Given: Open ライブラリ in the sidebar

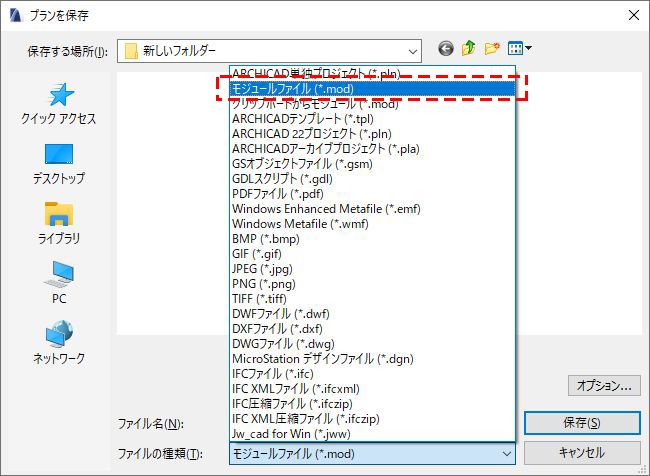Looking at the screenshot, I should tap(59, 223).
